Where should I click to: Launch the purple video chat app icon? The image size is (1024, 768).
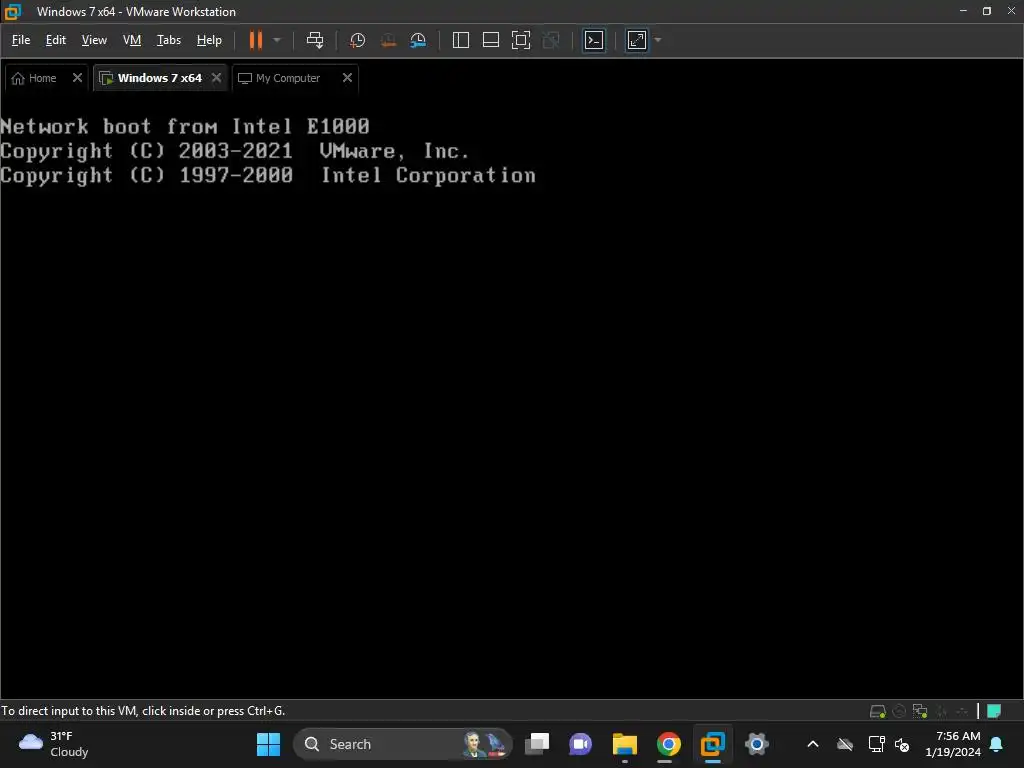pos(580,744)
